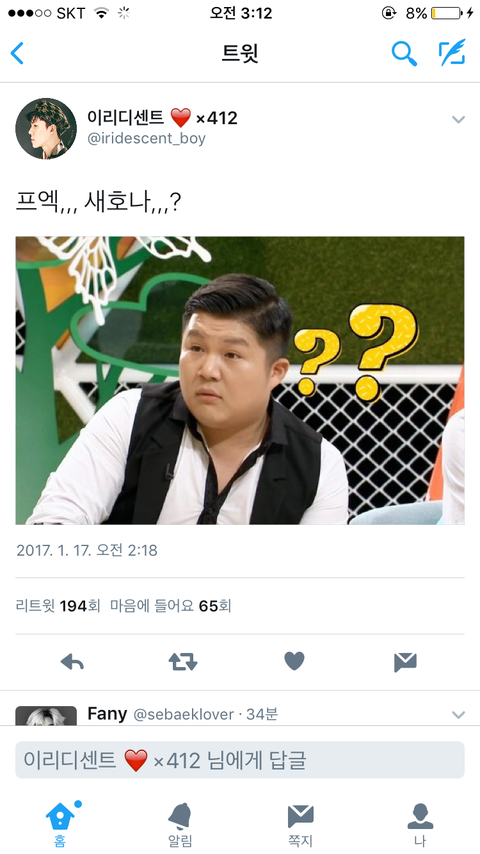Compose a new tweet with quill icon
The height and width of the screenshot is (854, 480).
[452, 53]
